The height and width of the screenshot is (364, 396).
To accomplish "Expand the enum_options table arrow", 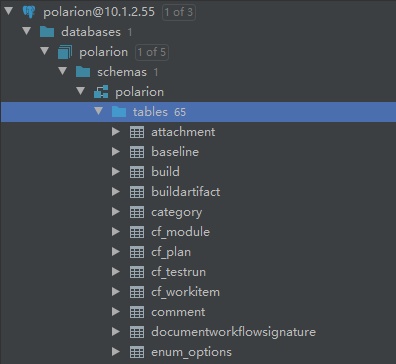I will pyautogui.click(x=116, y=352).
